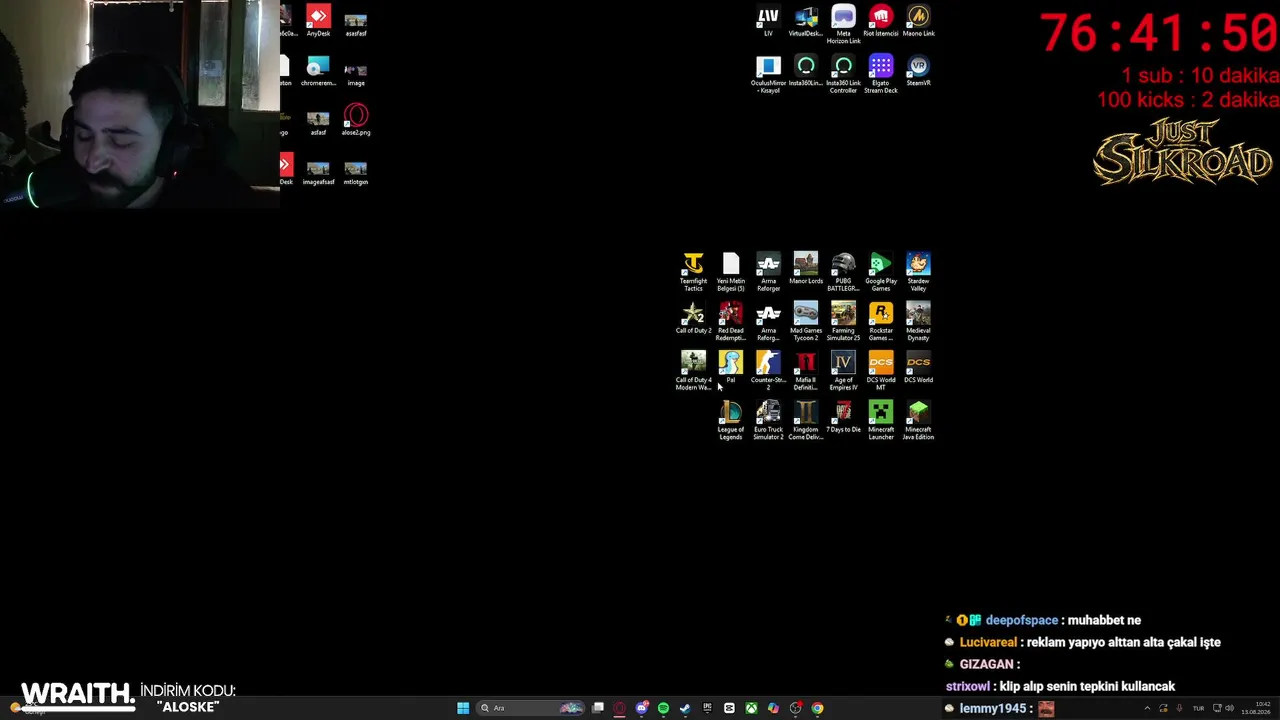The width and height of the screenshot is (1280, 720).
Task: Open Opera GX from the taskbar
Action: click(x=620, y=708)
